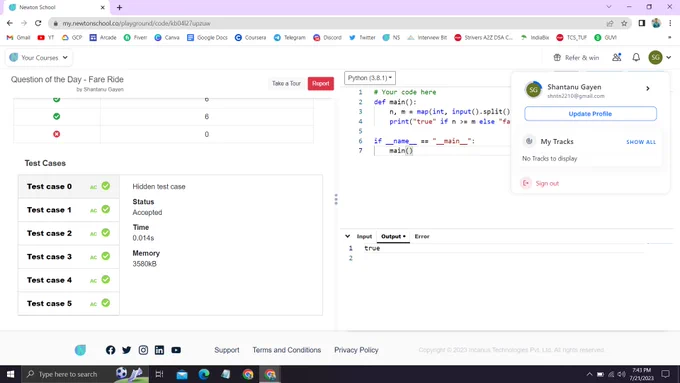Screen dimensions: 680x383
Task: Click the browser reload icon
Action: tap(38, 23)
